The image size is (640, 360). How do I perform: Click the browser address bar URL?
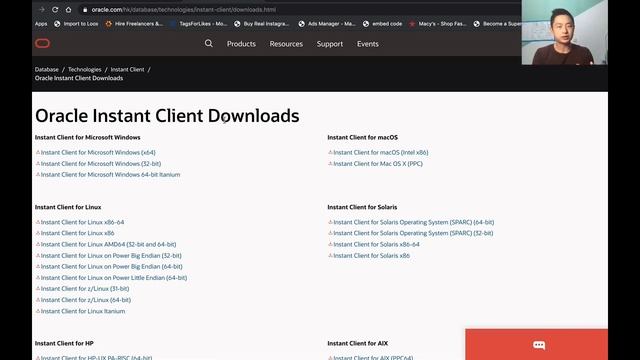pos(184,9)
